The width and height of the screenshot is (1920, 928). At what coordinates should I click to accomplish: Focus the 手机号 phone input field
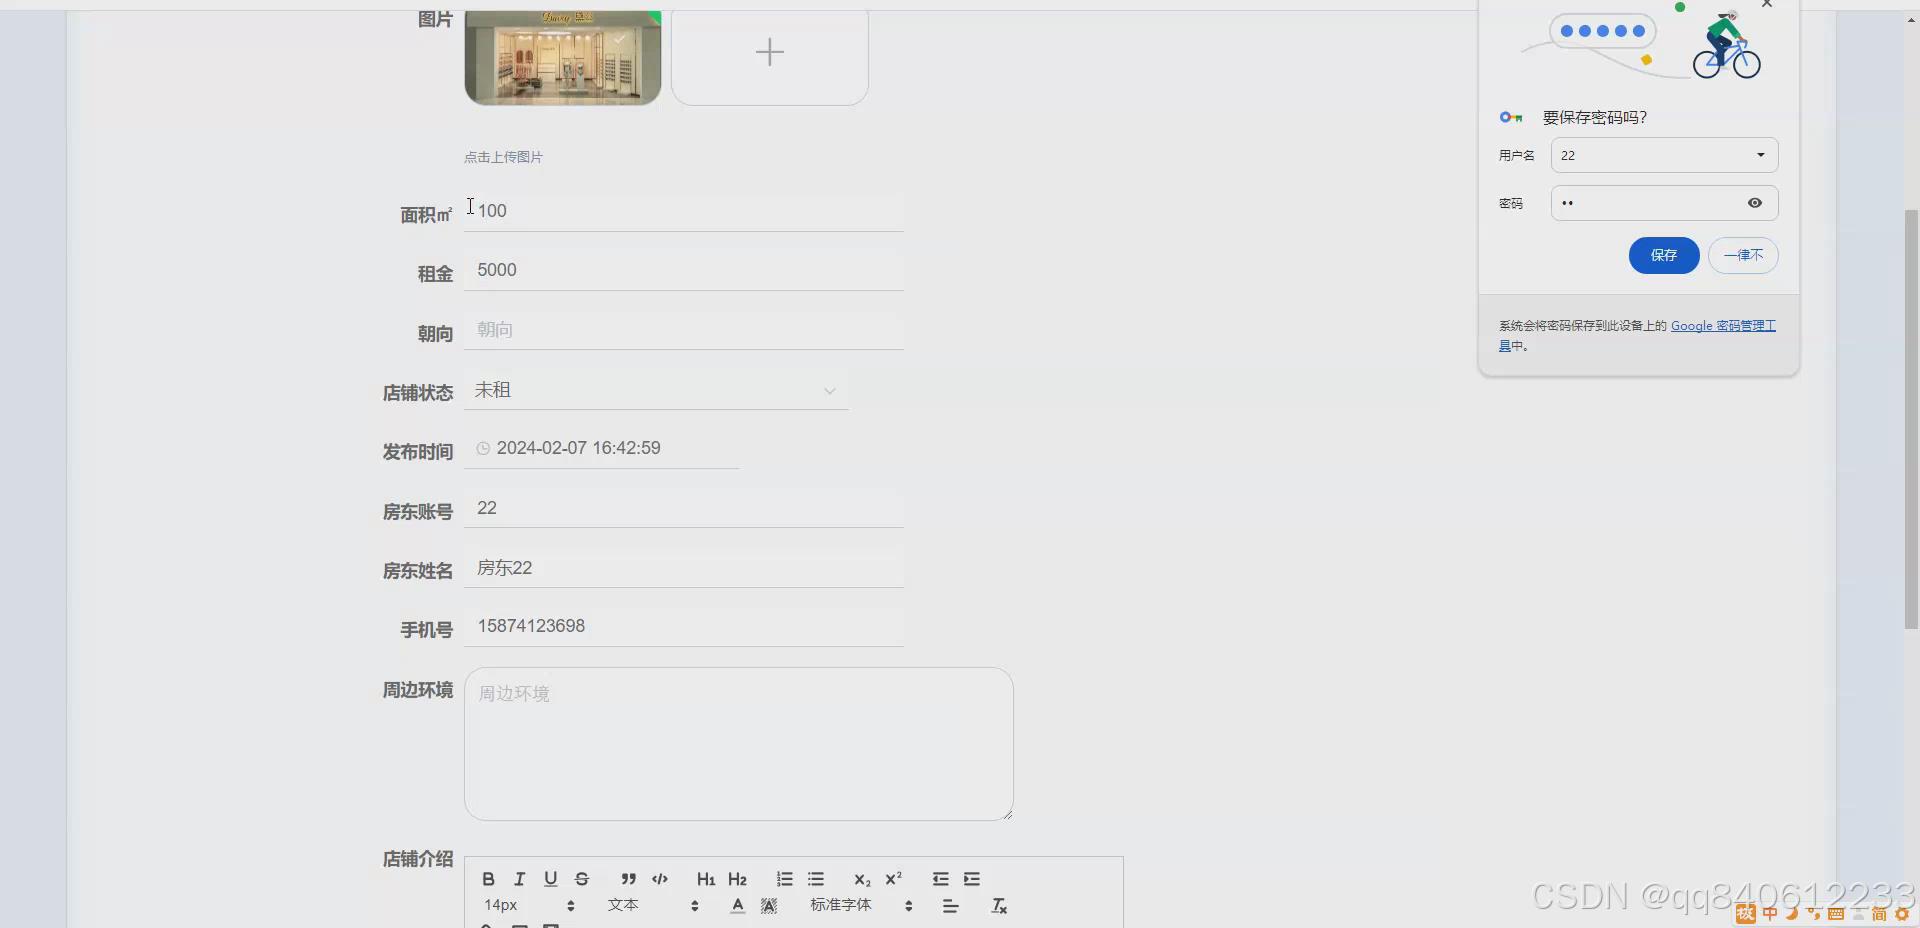click(x=684, y=626)
